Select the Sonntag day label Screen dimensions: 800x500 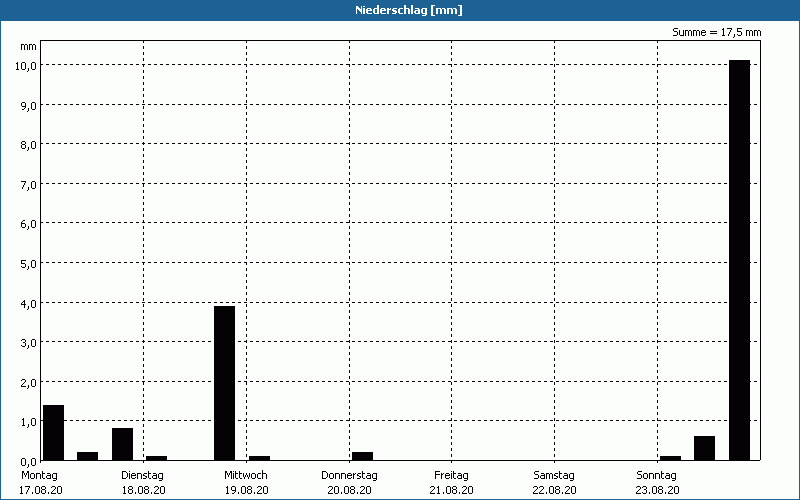[656, 476]
